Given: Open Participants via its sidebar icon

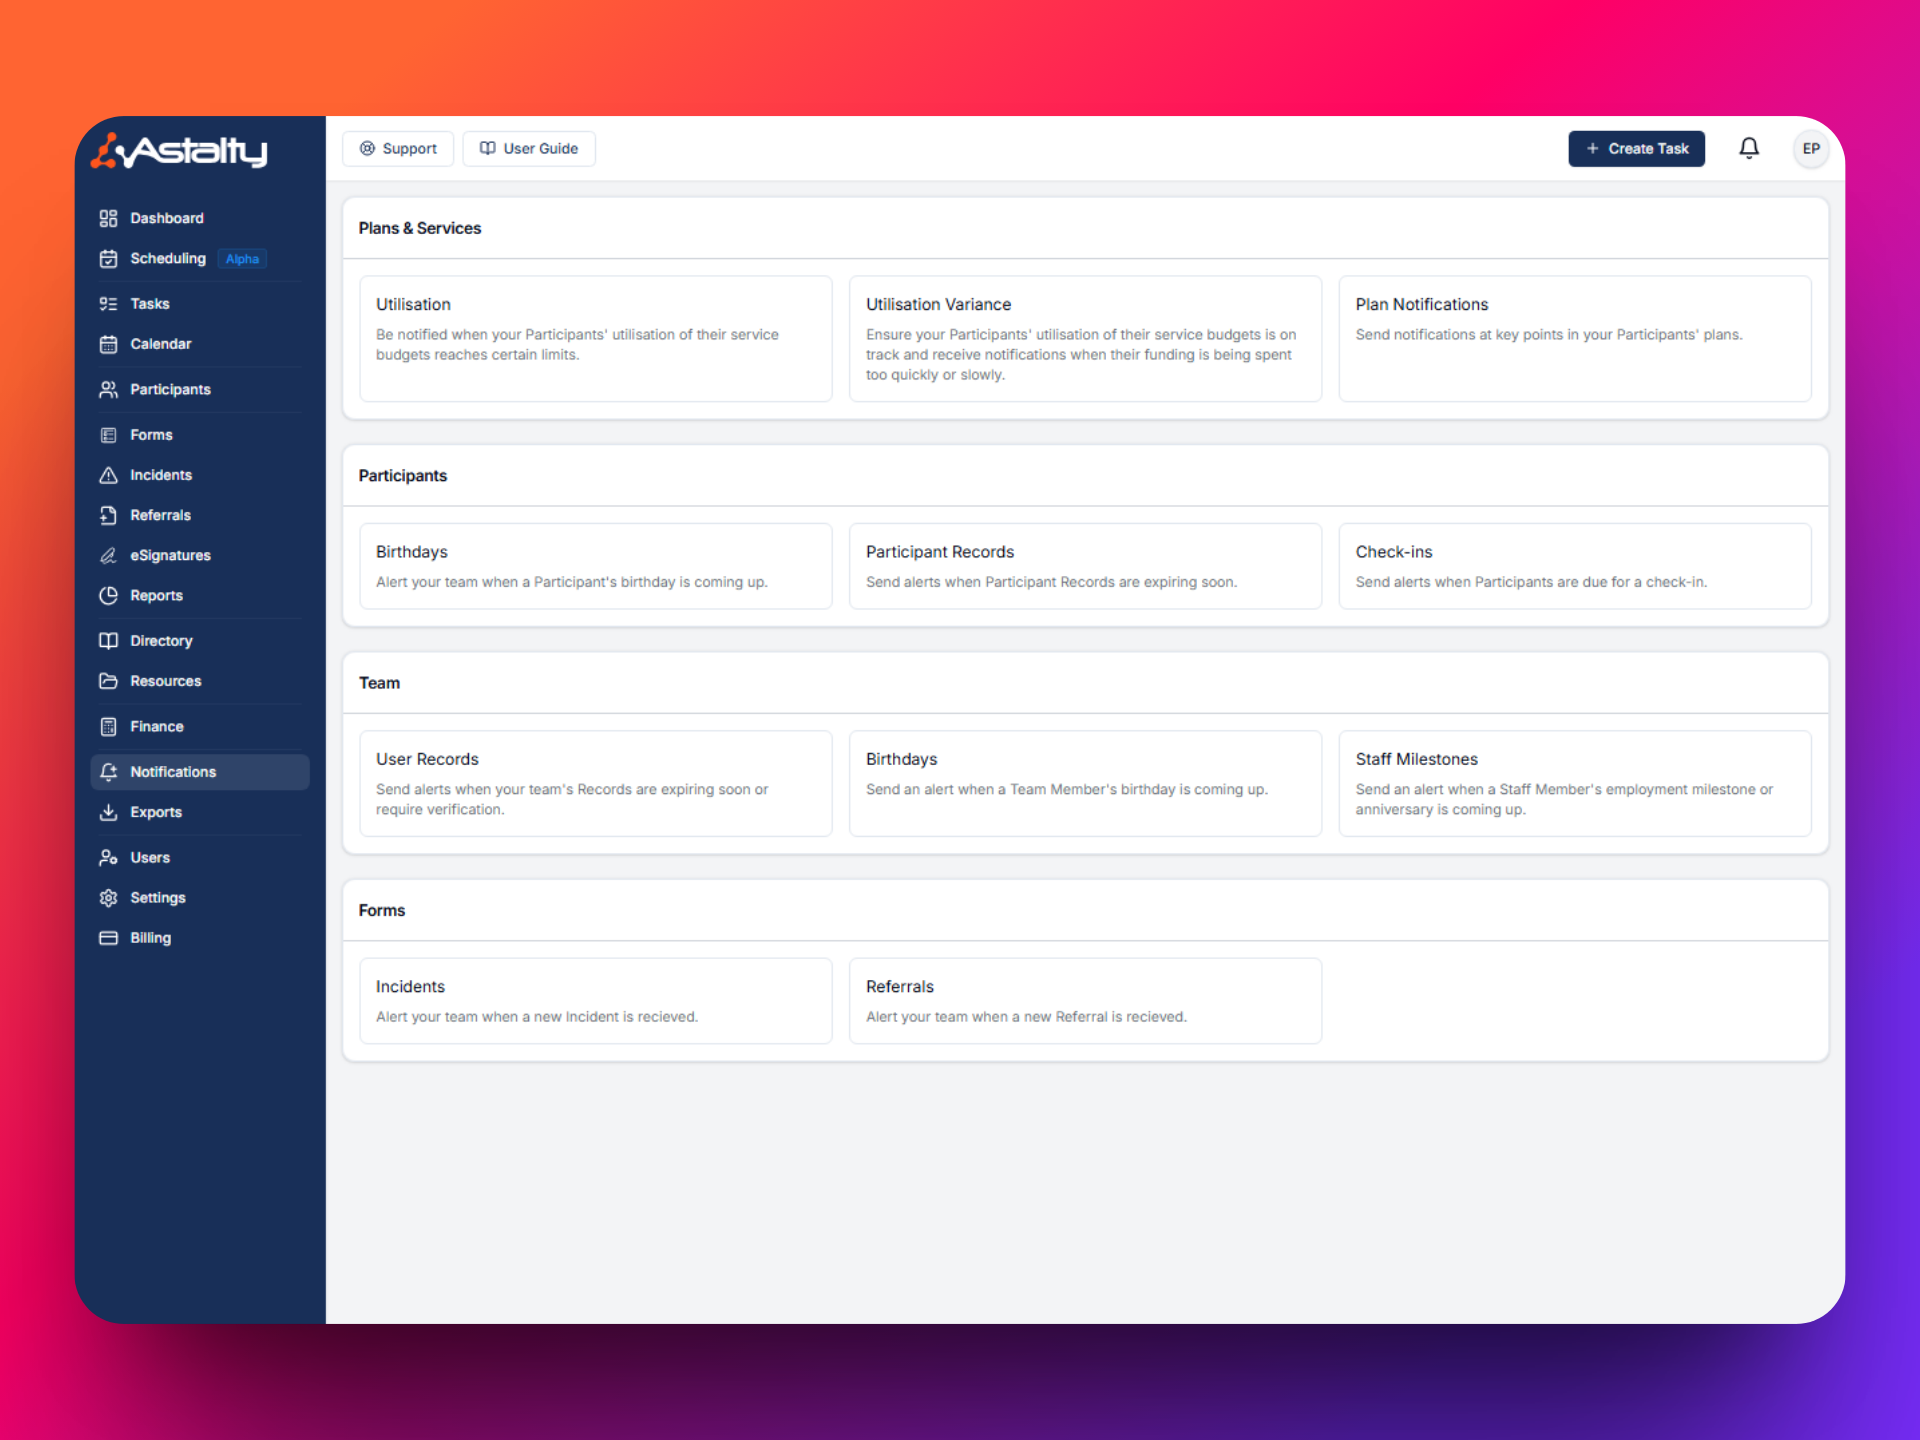Looking at the screenshot, I should tap(109, 389).
